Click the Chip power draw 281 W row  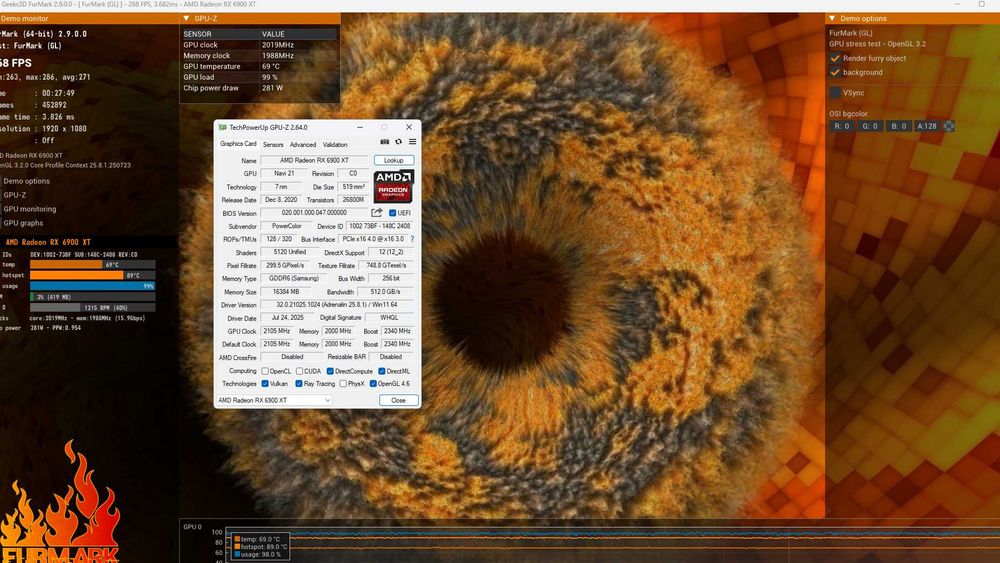[260, 88]
